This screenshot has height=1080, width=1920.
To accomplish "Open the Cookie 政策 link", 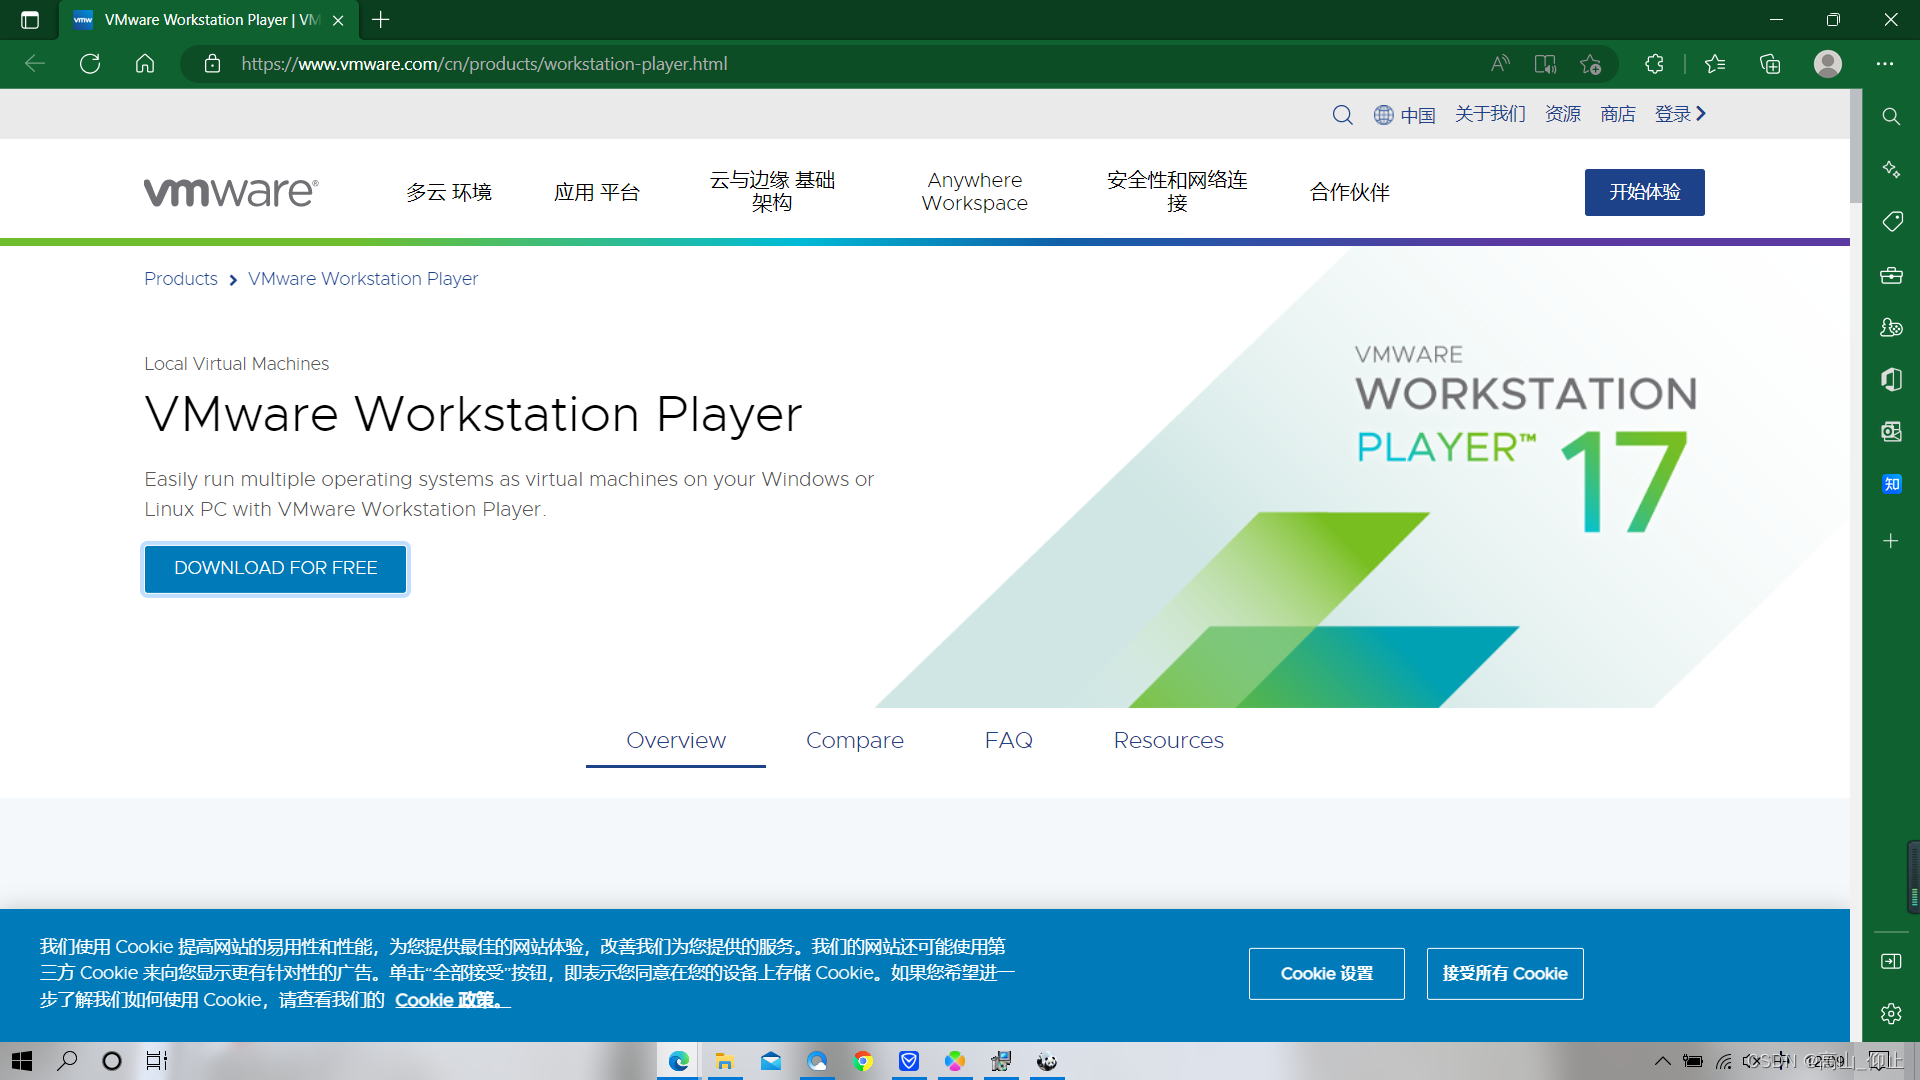I will pyautogui.click(x=452, y=1000).
